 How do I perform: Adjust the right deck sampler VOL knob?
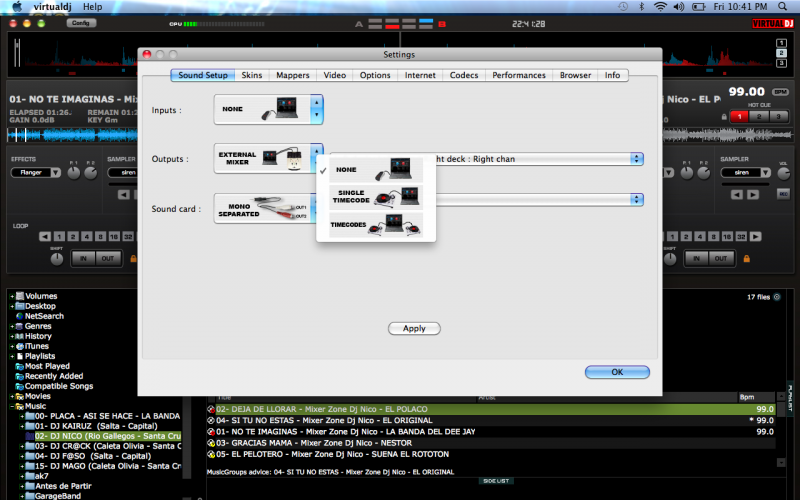pyautogui.click(x=783, y=174)
